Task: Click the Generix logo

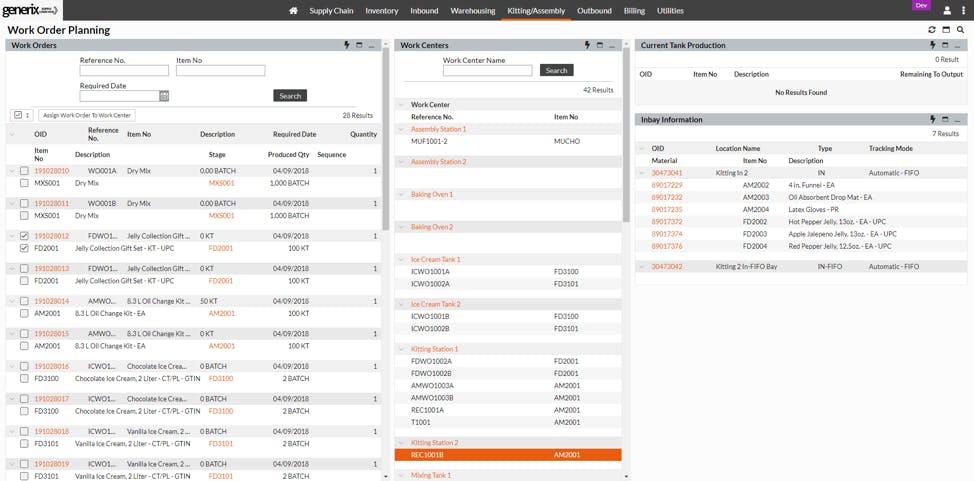Action: (x=30, y=10)
